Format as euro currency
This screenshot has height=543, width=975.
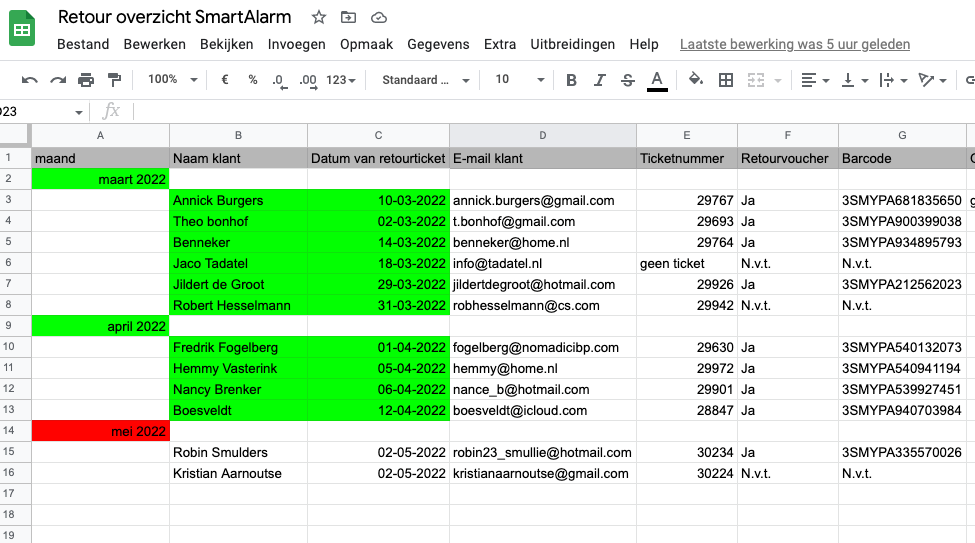pos(225,80)
